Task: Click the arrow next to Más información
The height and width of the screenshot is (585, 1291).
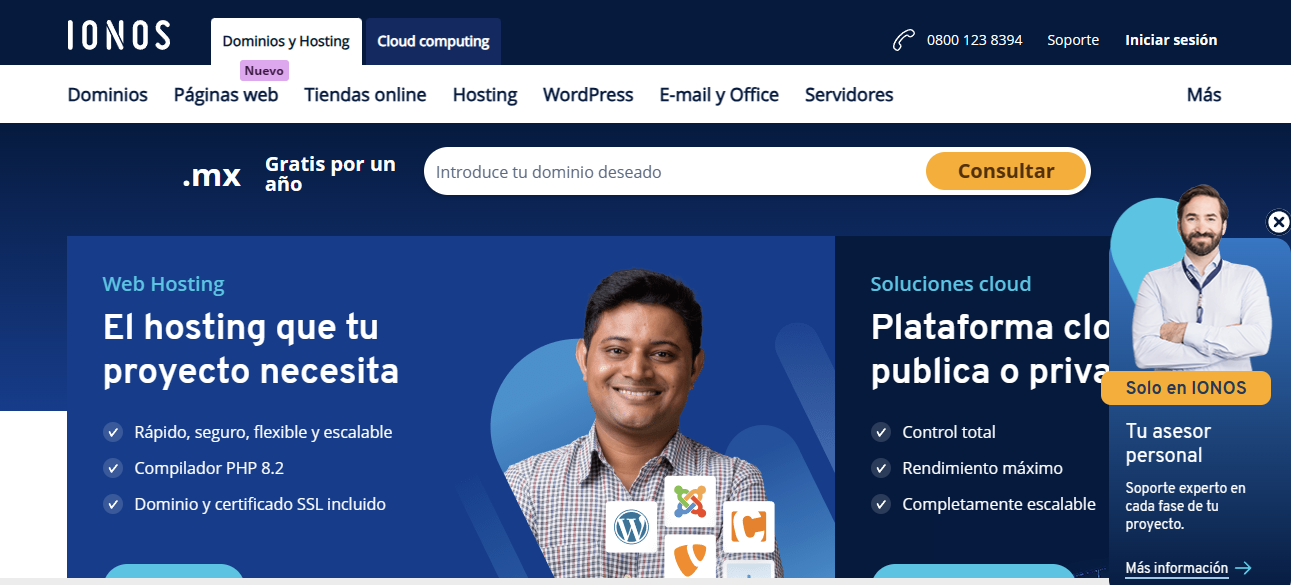Action: 1243,568
